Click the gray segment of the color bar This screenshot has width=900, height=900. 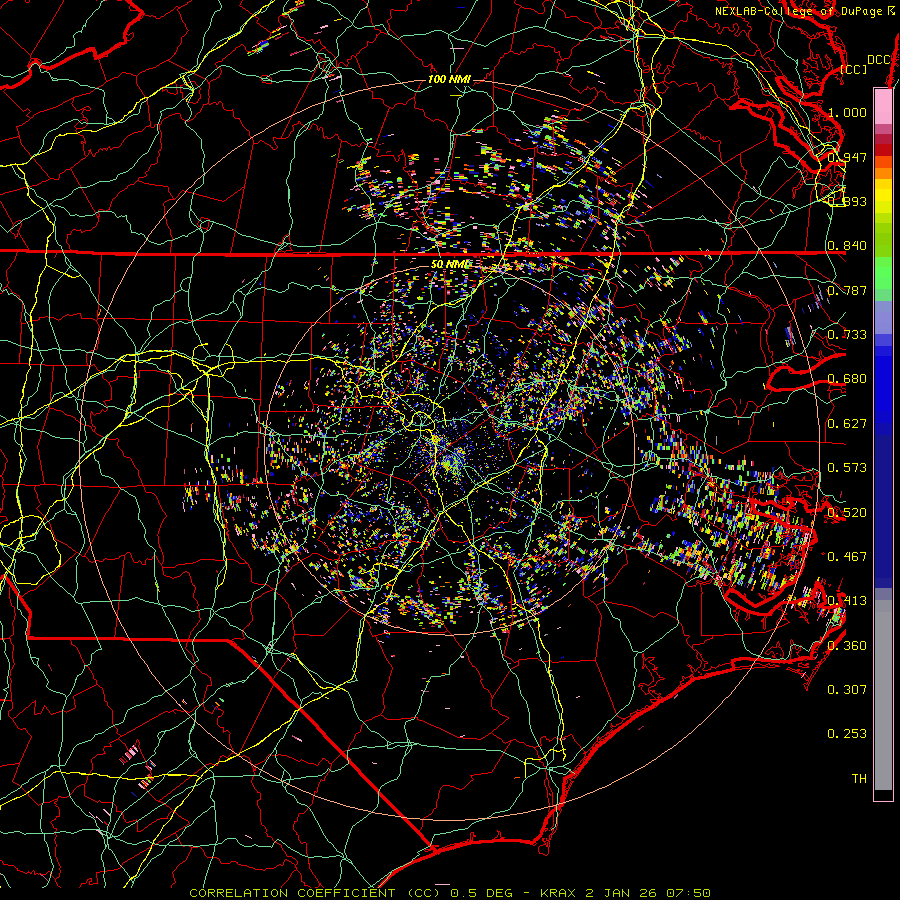883,695
